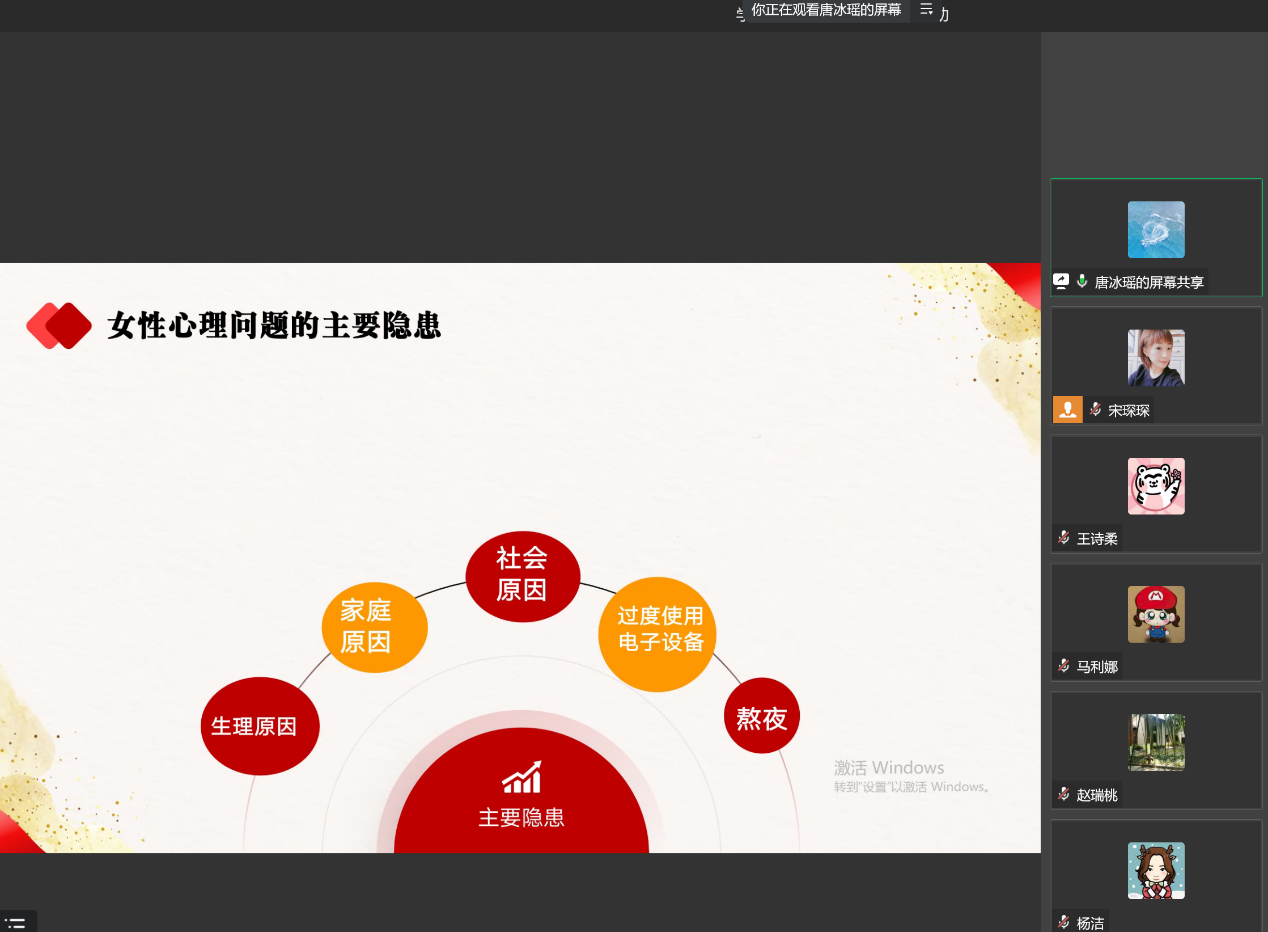Image resolution: width=1268 pixels, height=932 pixels.
Task: Click the muted mic icon beside 马利娜
Action: pos(1064,666)
